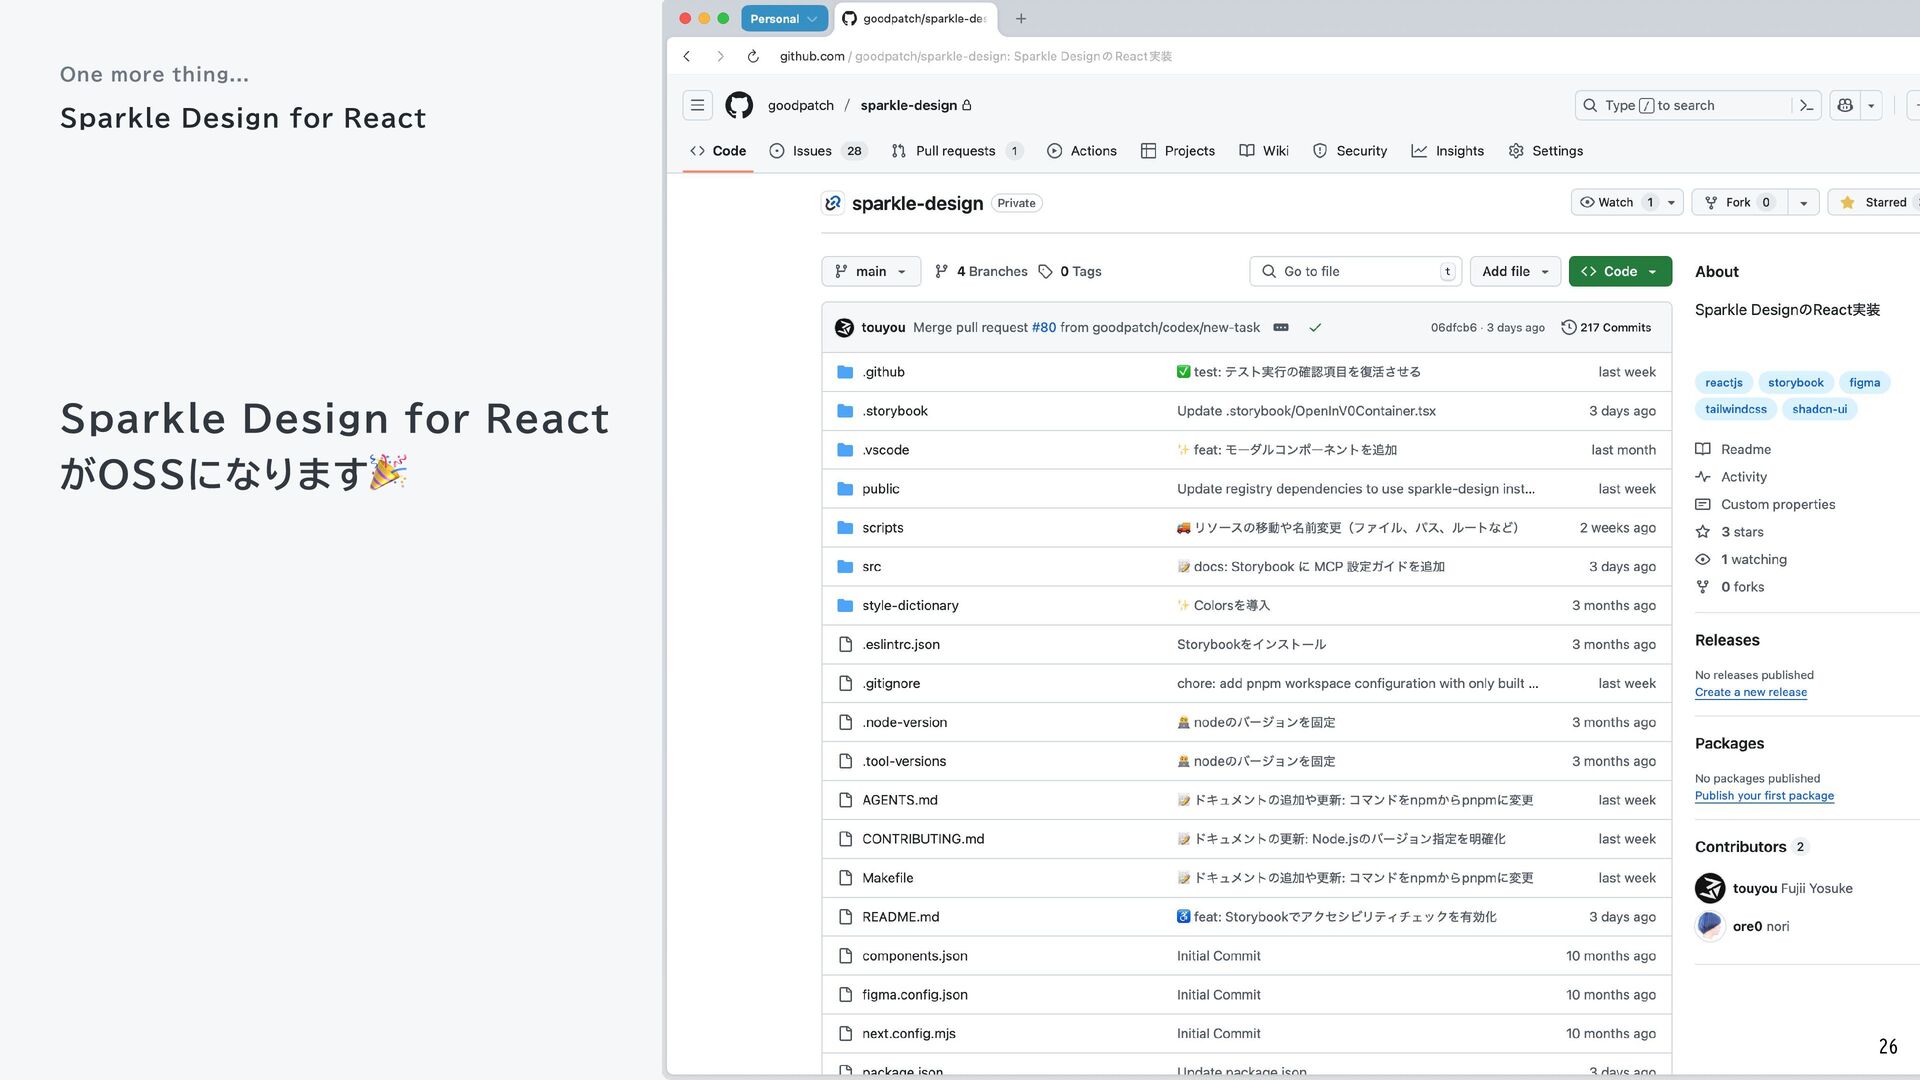Open the green Code dropdown
Viewport: 1920px width, 1080px height.
[x=1620, y=271]
